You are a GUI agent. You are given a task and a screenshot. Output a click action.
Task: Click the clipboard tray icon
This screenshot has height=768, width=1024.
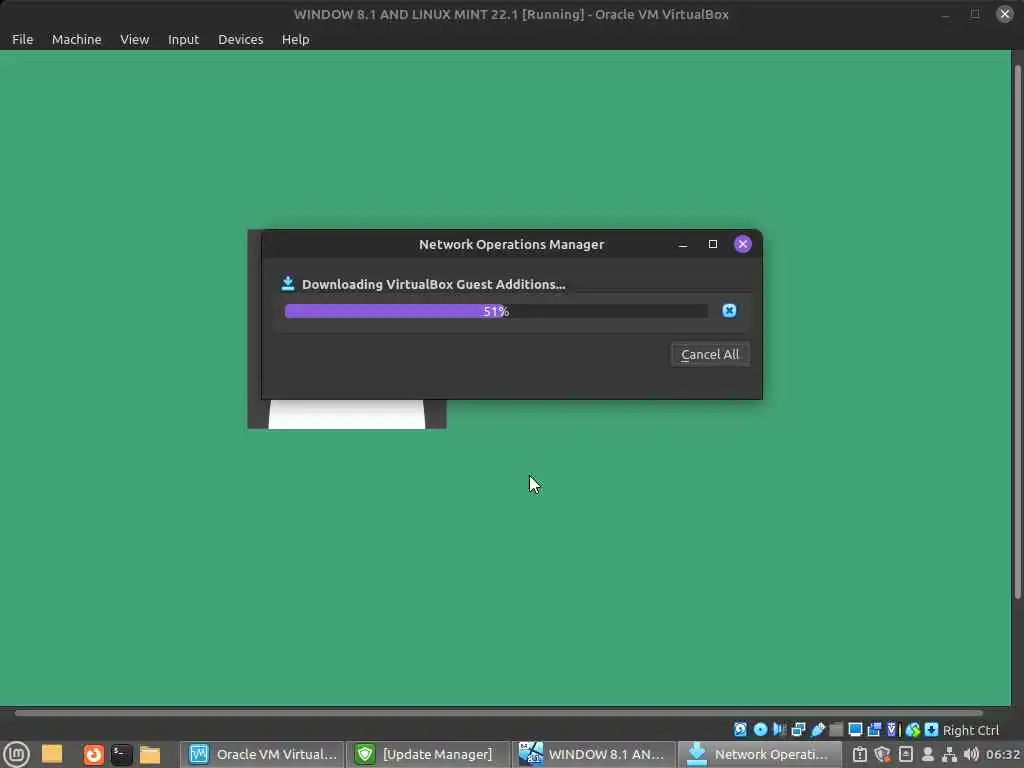point(859,754)
